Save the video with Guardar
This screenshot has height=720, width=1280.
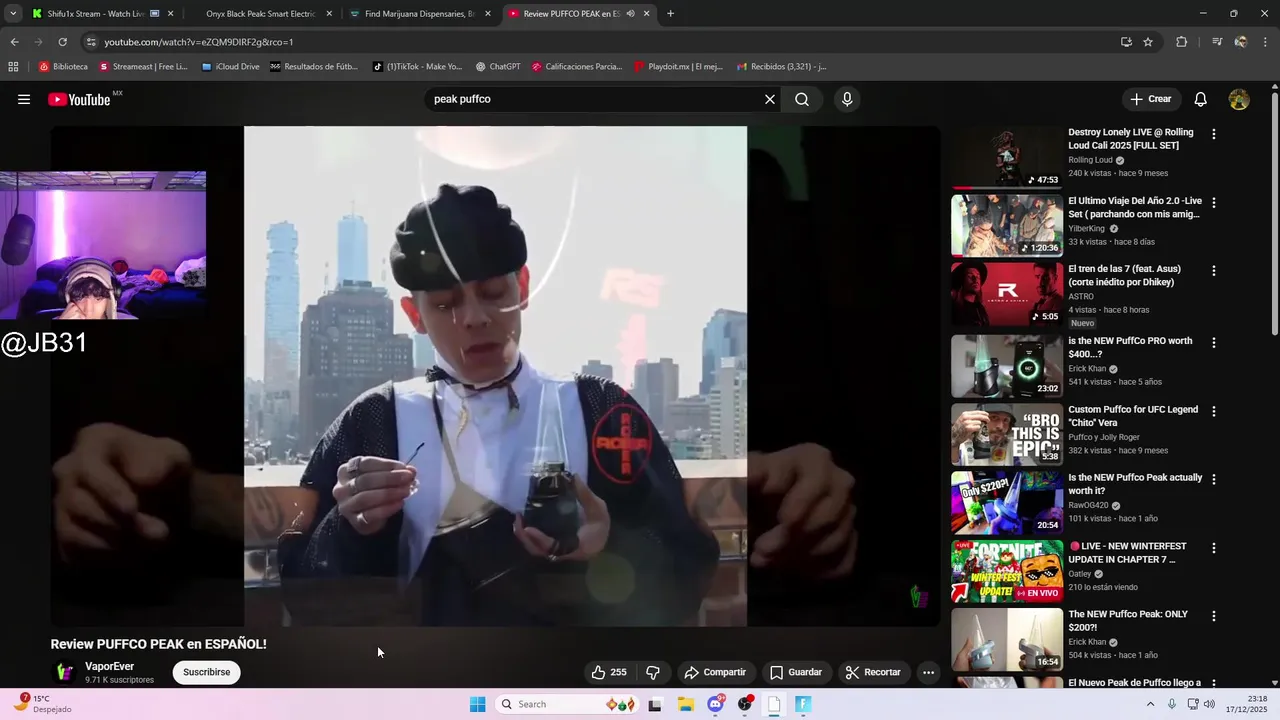(x=796, y=672)
